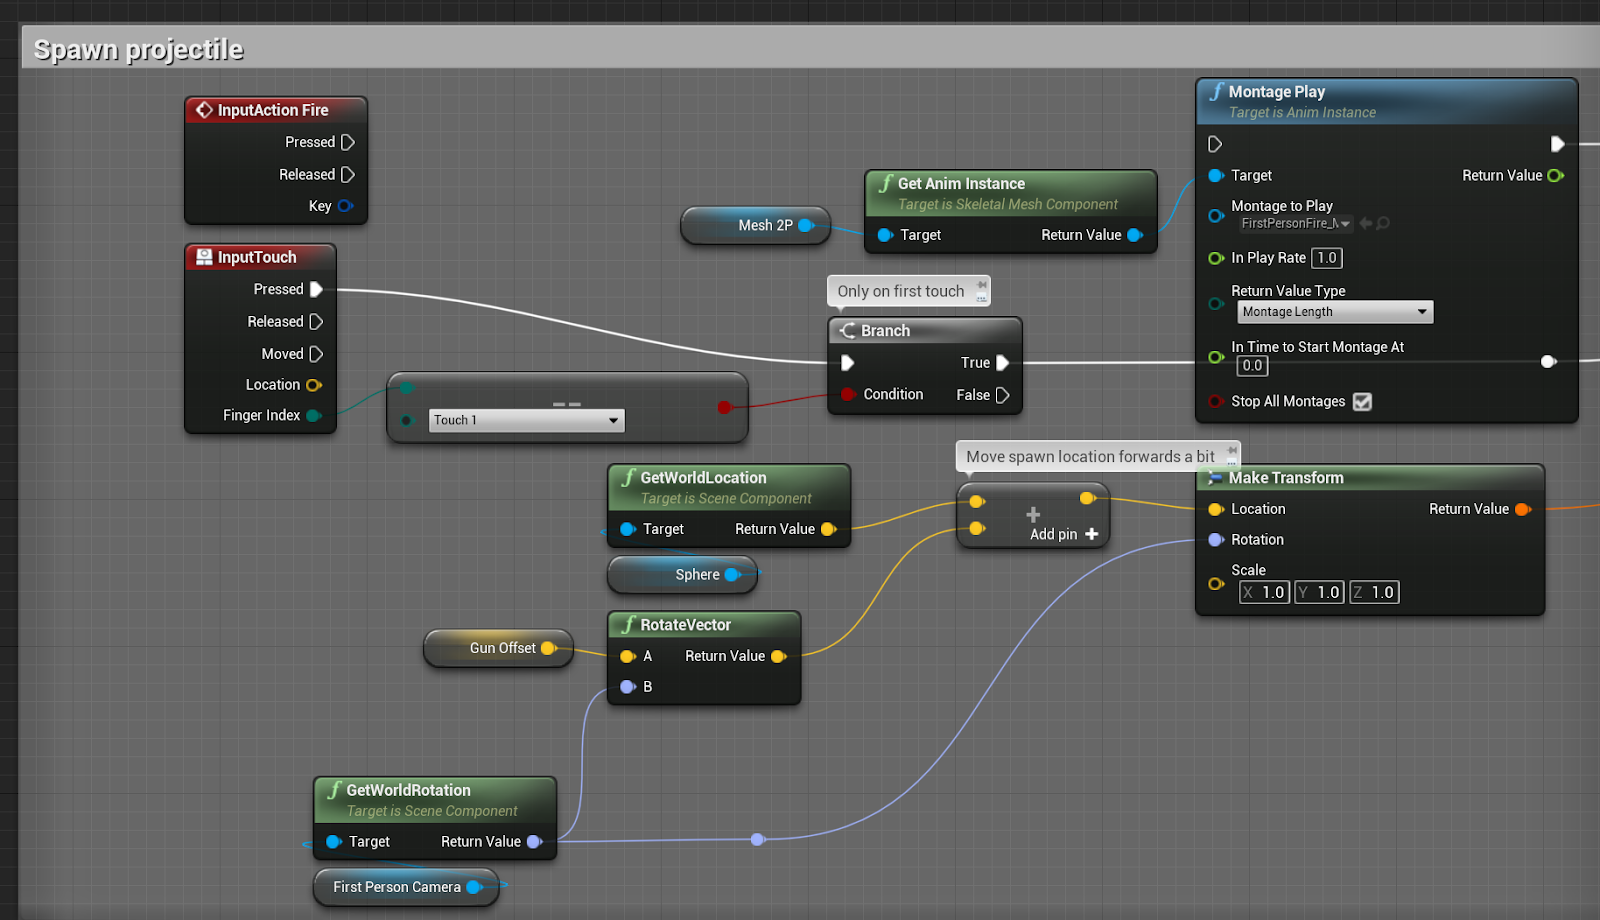The image size is (1600, 920).
Task: Click Return Value pin on GetWorldRotation
Action: [x=534, y=842]
